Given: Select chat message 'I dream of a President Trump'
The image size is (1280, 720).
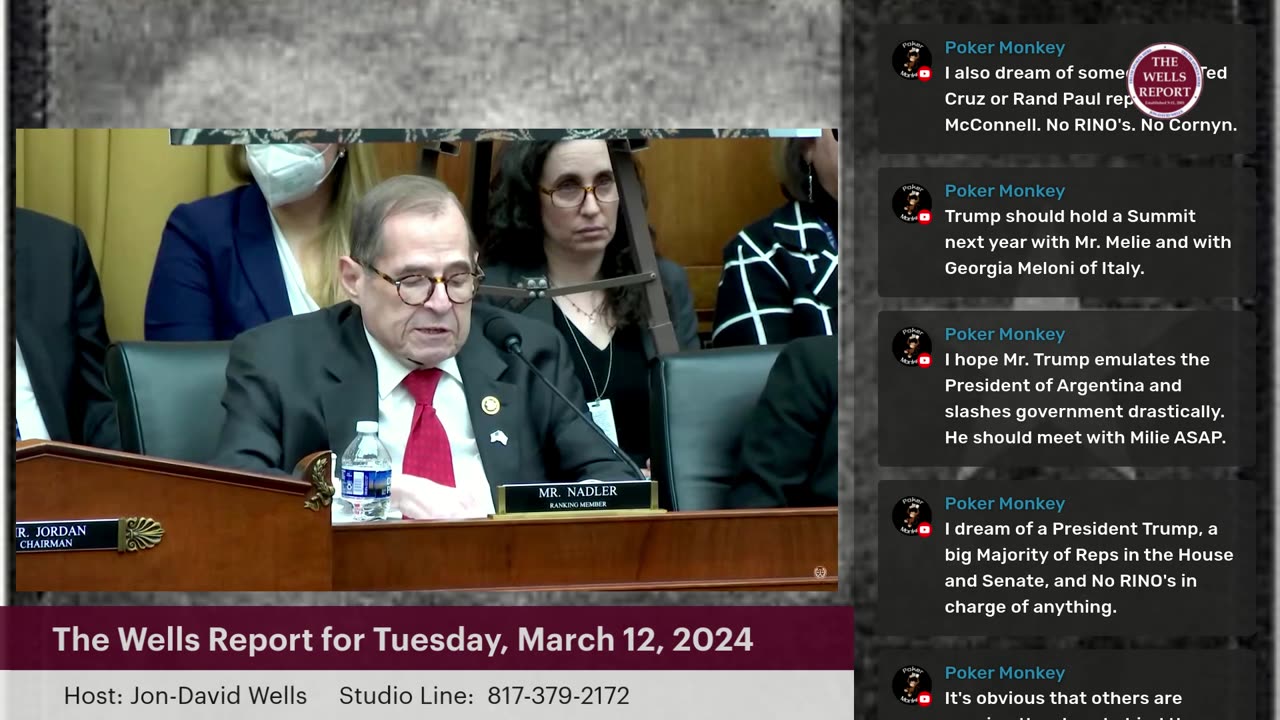Looking at the screenshot, I should (1066, 558).
